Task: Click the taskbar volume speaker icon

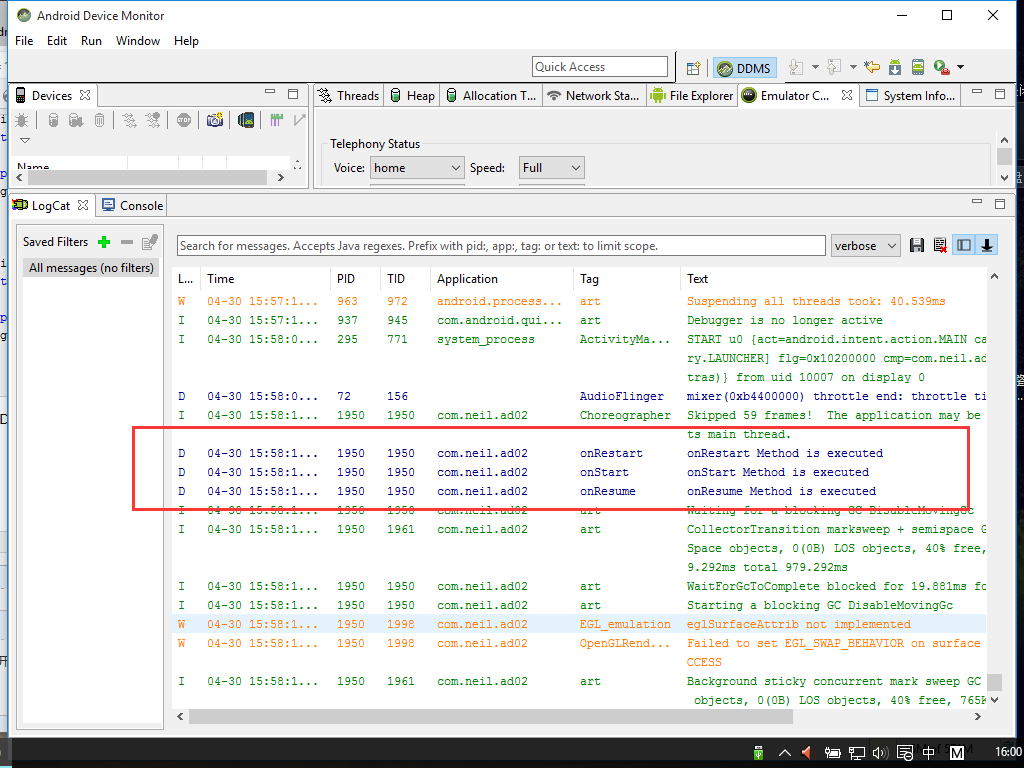Action: tap(879, 753)
